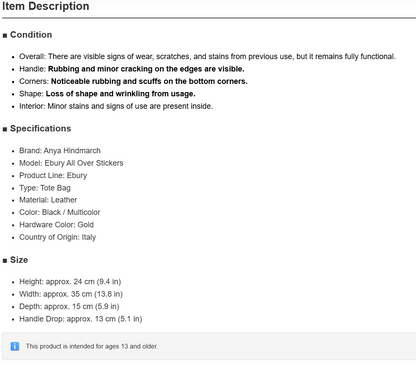Click the 'Country of Origin: Italy' line
This screenshot has height=366, width=416.
coord(58,237)
